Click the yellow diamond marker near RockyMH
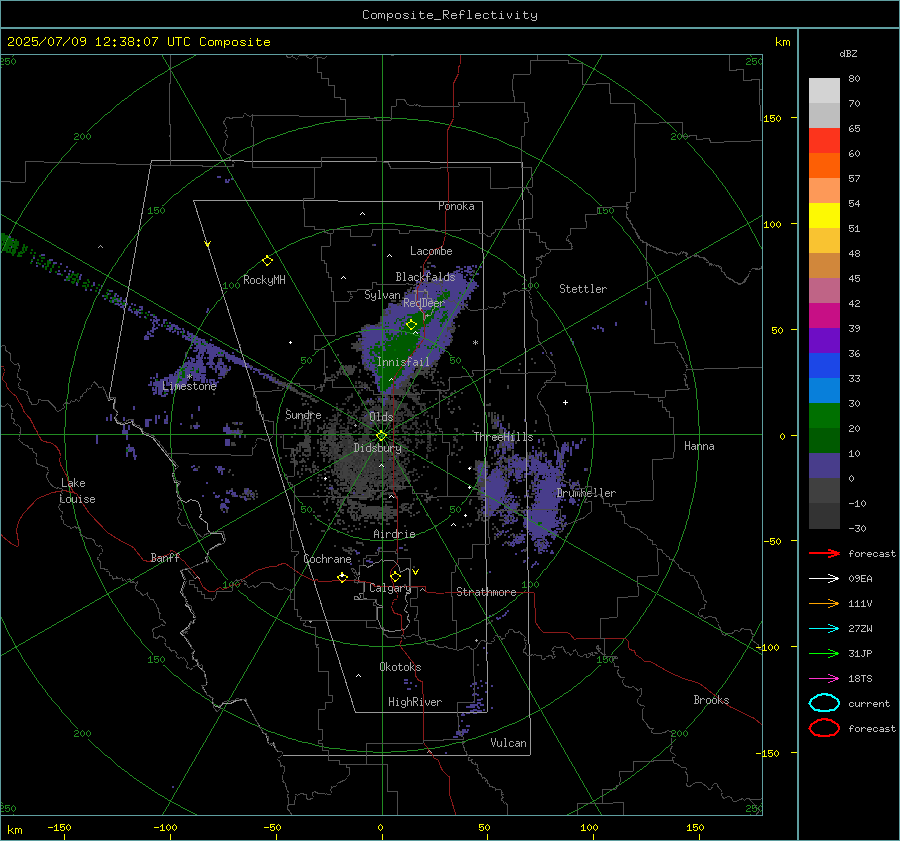Image resolution: width=900 pixels, height=841 pixels. pos(267,261)
